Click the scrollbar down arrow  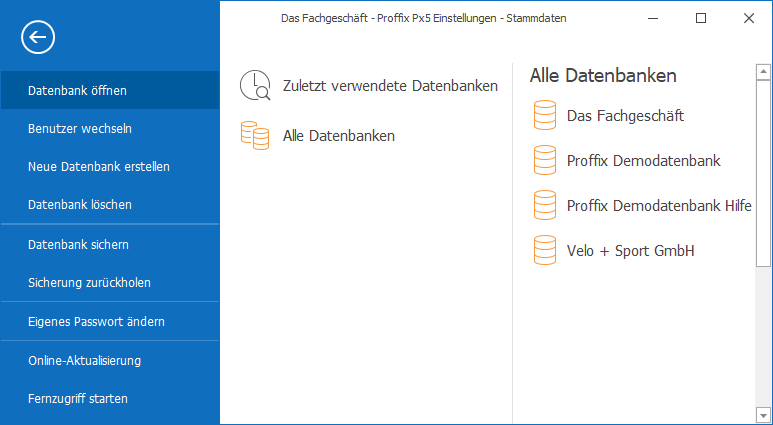[x=764, y=414]
